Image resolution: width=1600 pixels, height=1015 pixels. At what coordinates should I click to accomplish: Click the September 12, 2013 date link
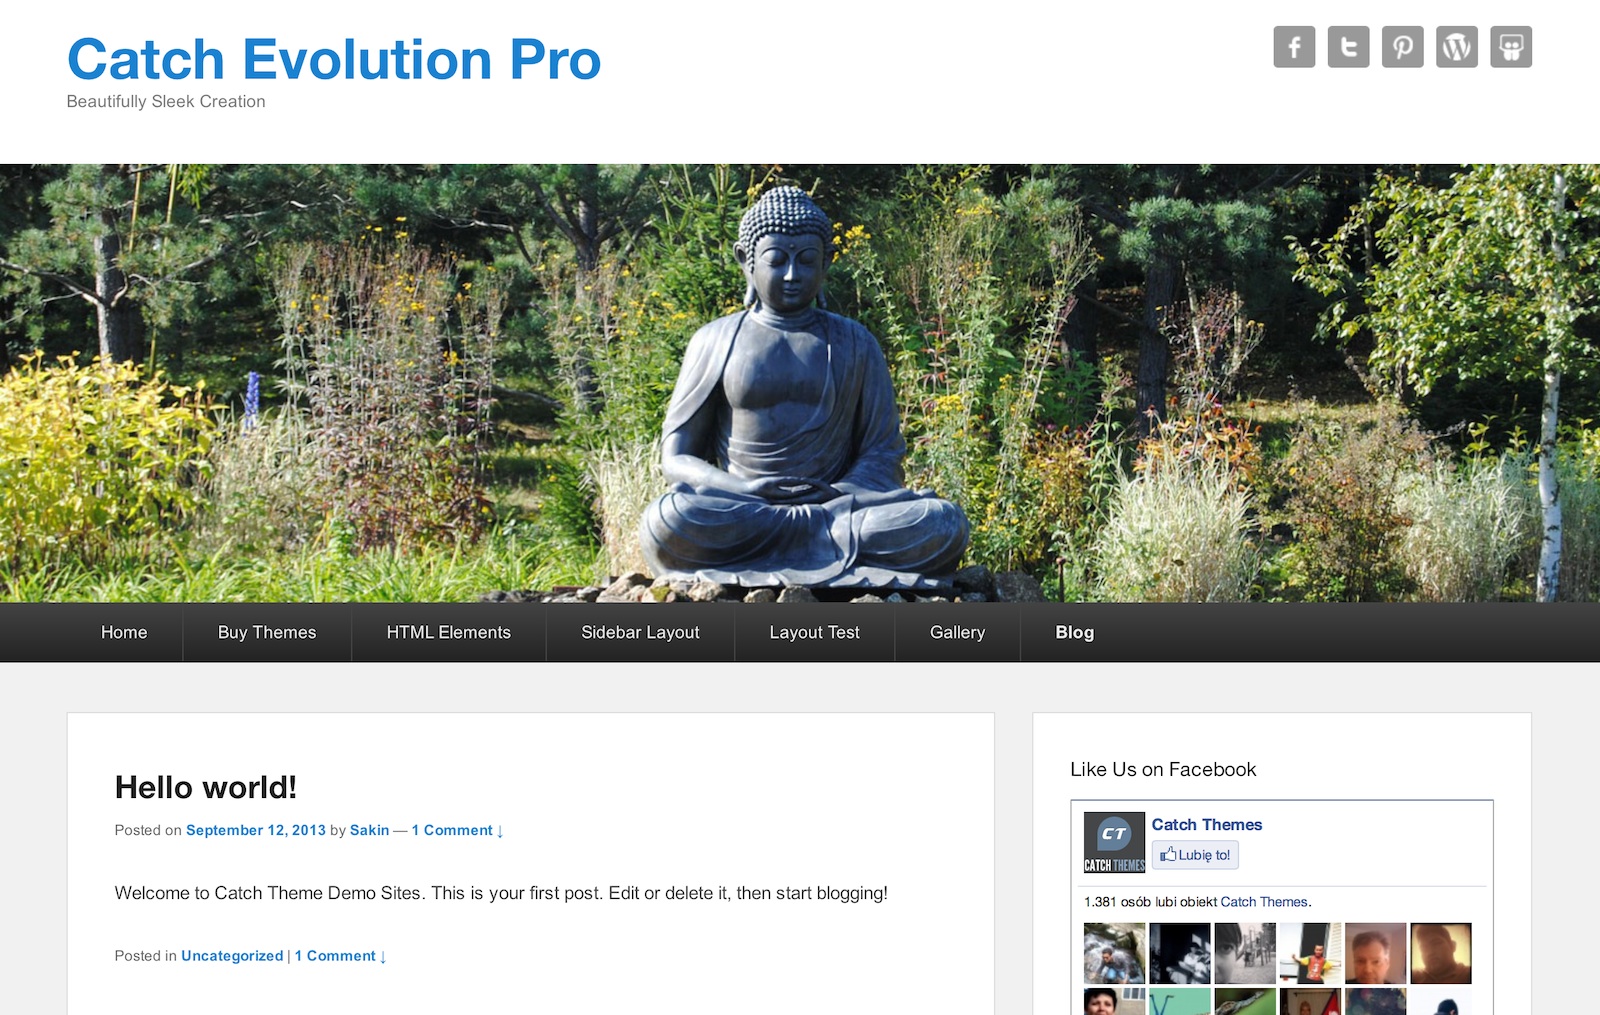point(256,830)
